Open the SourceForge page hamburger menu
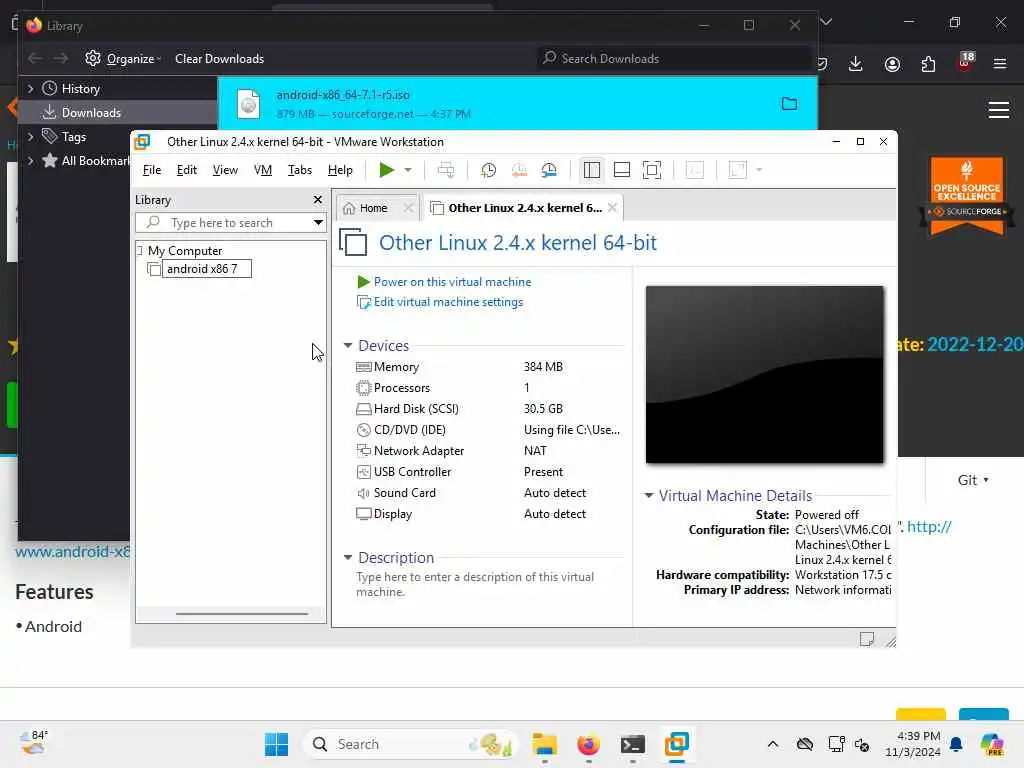Screen dimensions: 1024x768 coord(999,110)
